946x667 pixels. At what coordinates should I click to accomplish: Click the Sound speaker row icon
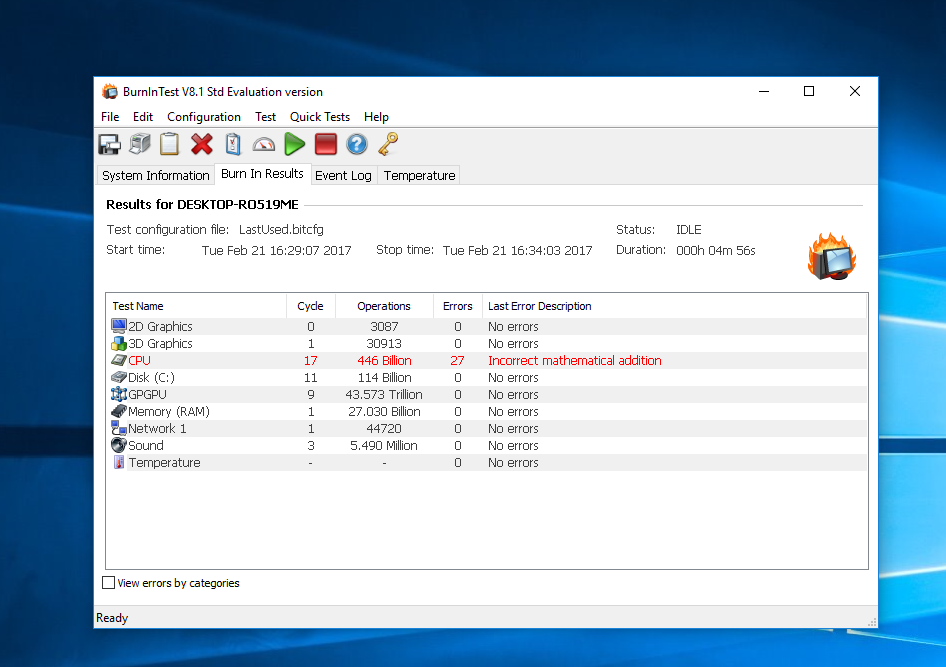coord(119,445)
